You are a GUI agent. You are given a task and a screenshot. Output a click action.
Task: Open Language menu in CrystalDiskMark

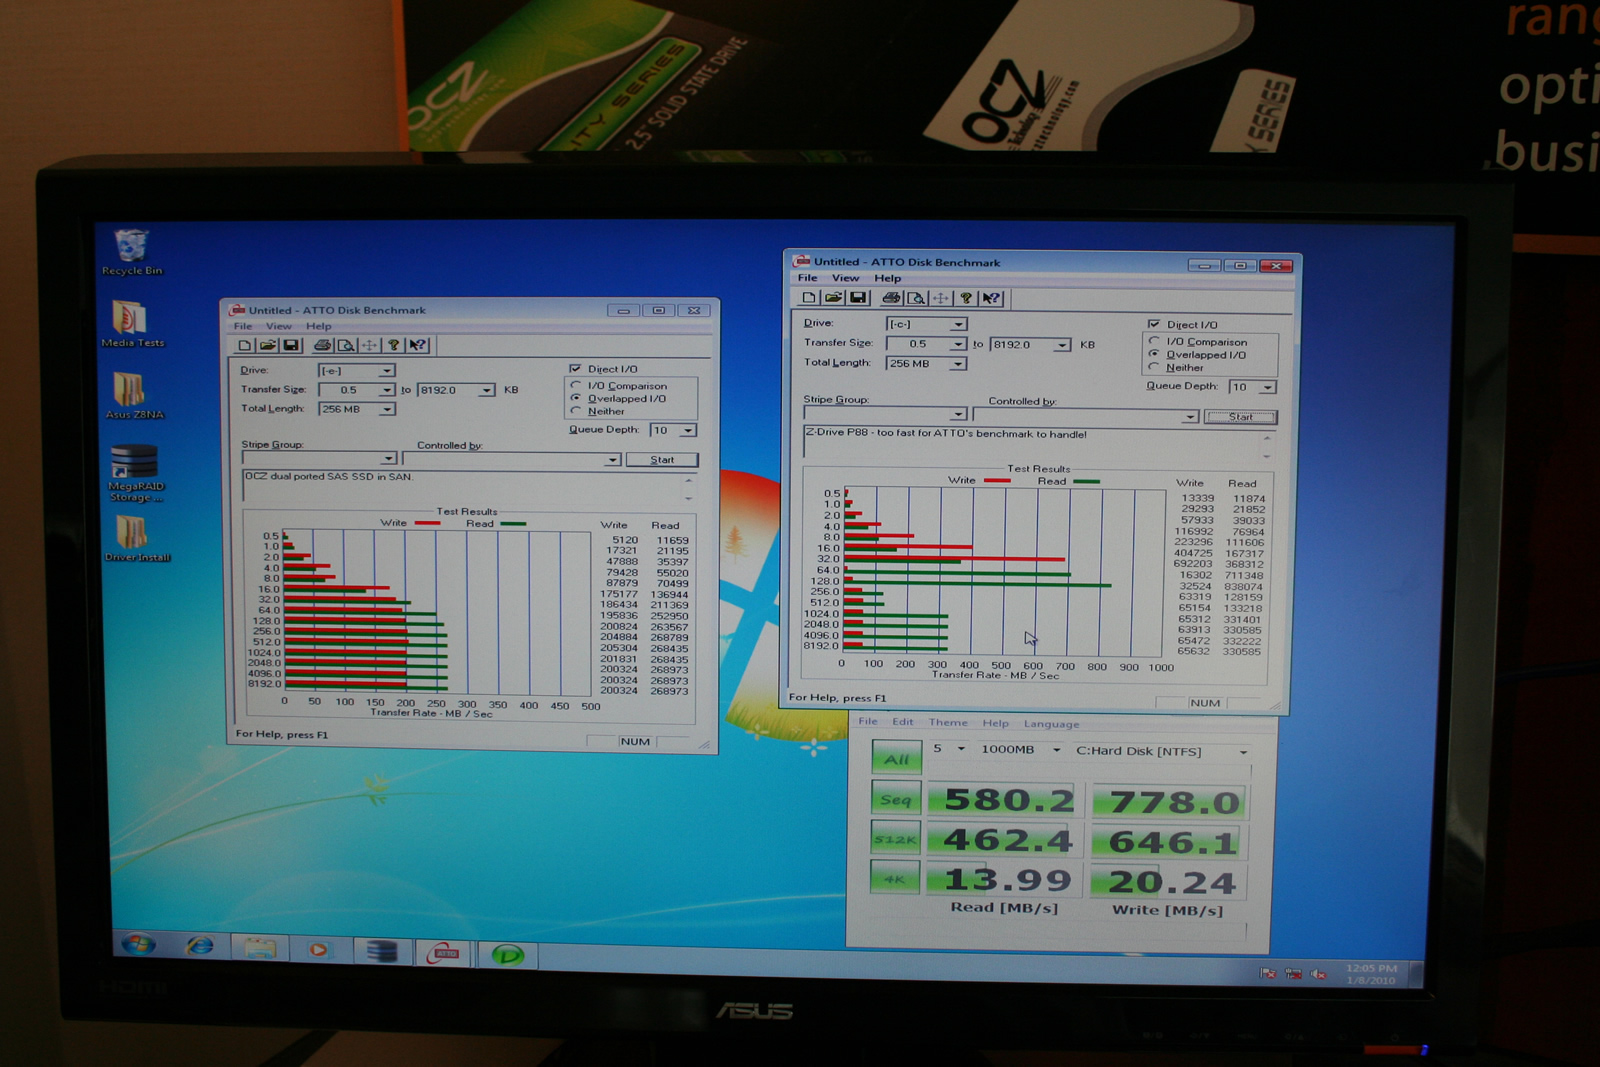(x=1051, y=724)
